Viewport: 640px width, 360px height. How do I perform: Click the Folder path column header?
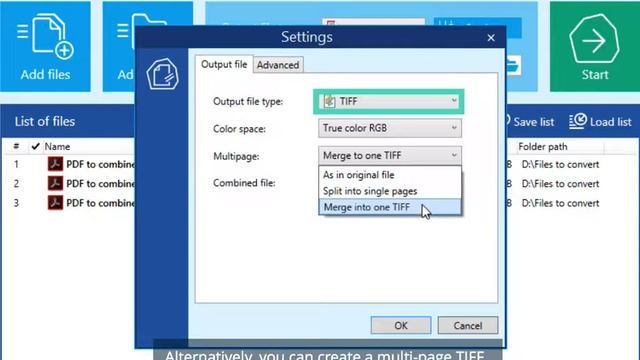[x=542, y=147]
